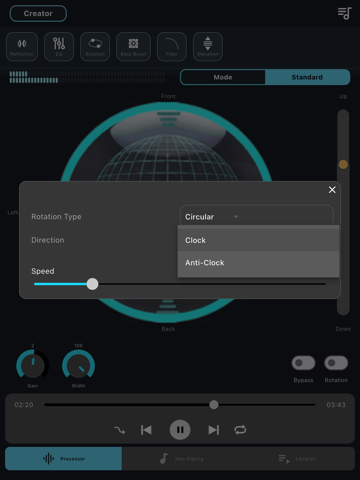Toggle the Bypass switch

tap(303, 363)
